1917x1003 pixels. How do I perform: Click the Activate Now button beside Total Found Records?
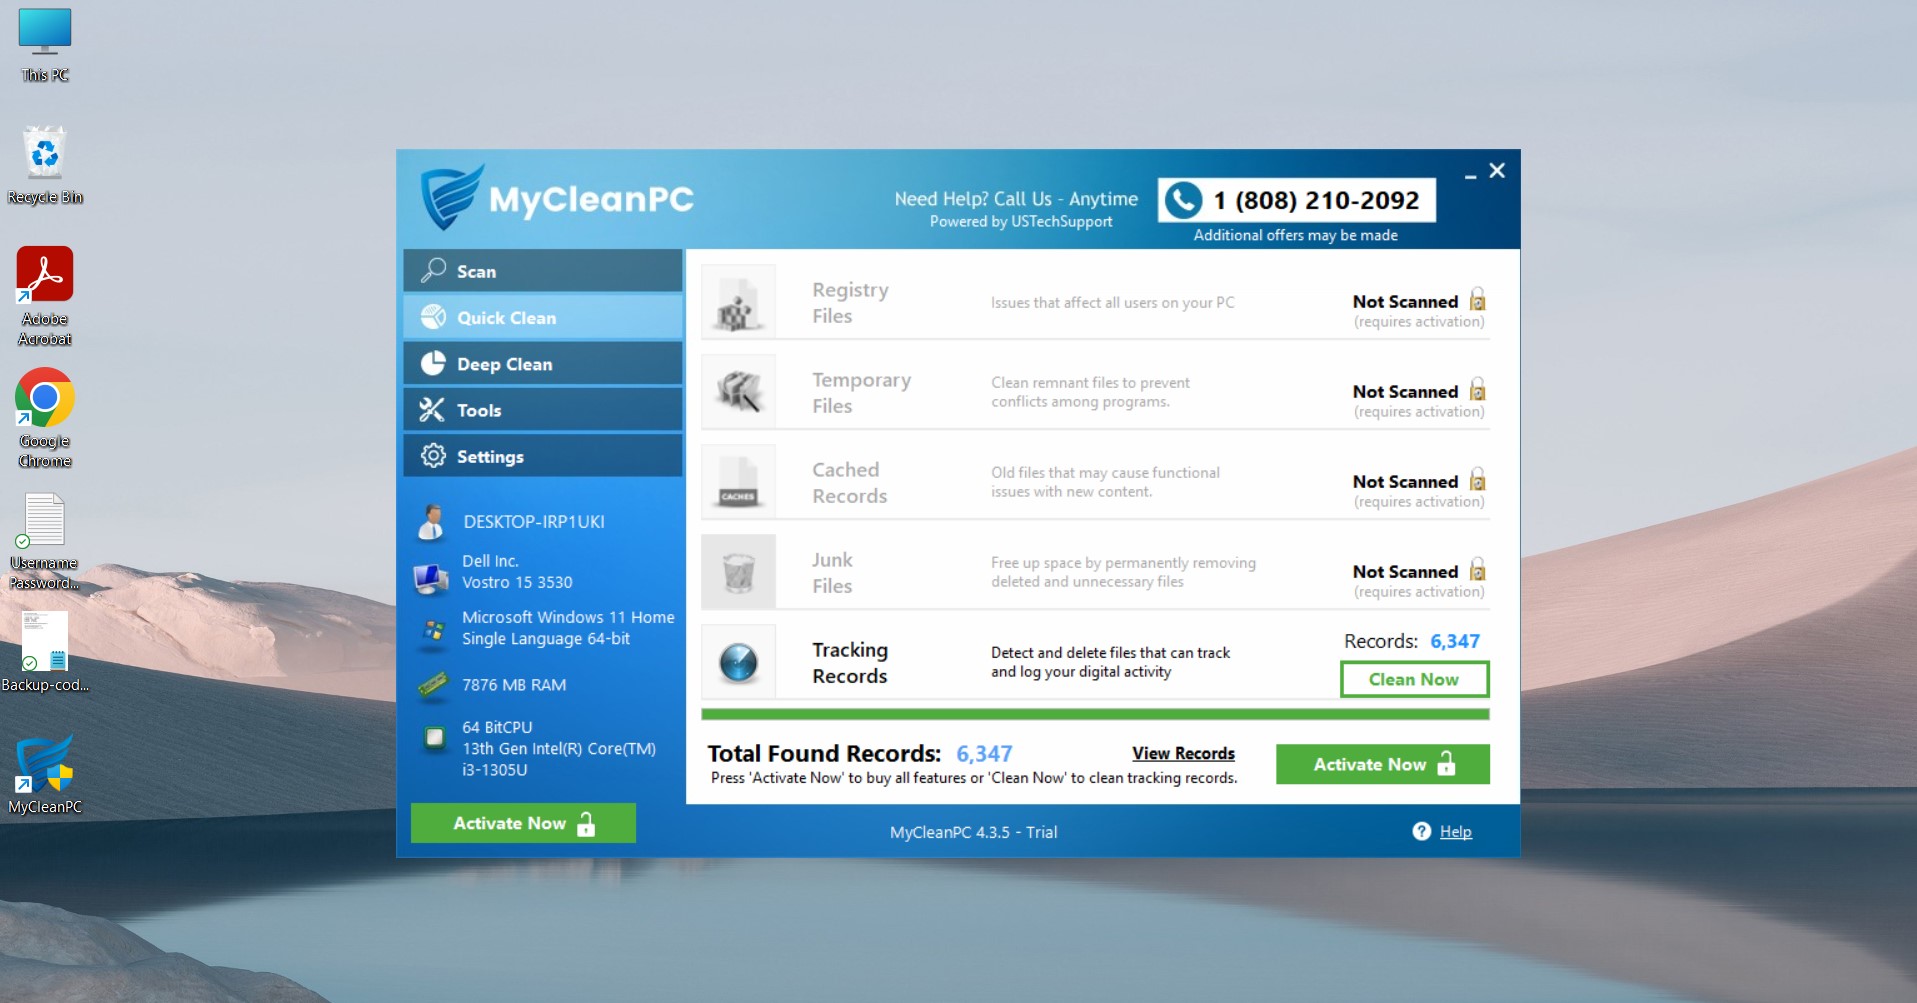pyautogui.click(x=1382, y=764)
